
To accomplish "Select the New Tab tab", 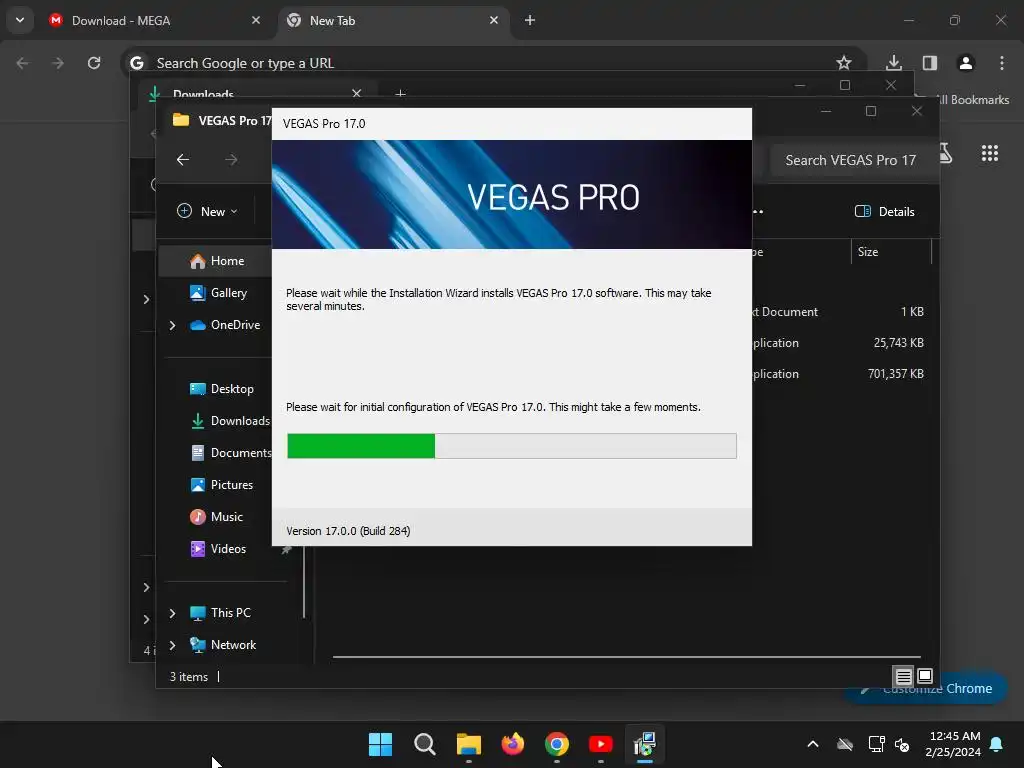I will click(x=392, y=20).
